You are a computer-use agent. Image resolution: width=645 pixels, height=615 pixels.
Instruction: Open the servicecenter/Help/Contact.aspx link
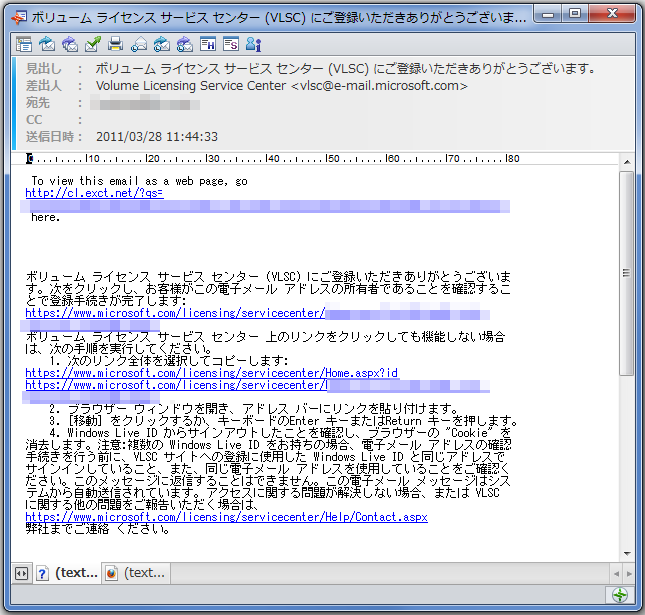pos(227,517)
